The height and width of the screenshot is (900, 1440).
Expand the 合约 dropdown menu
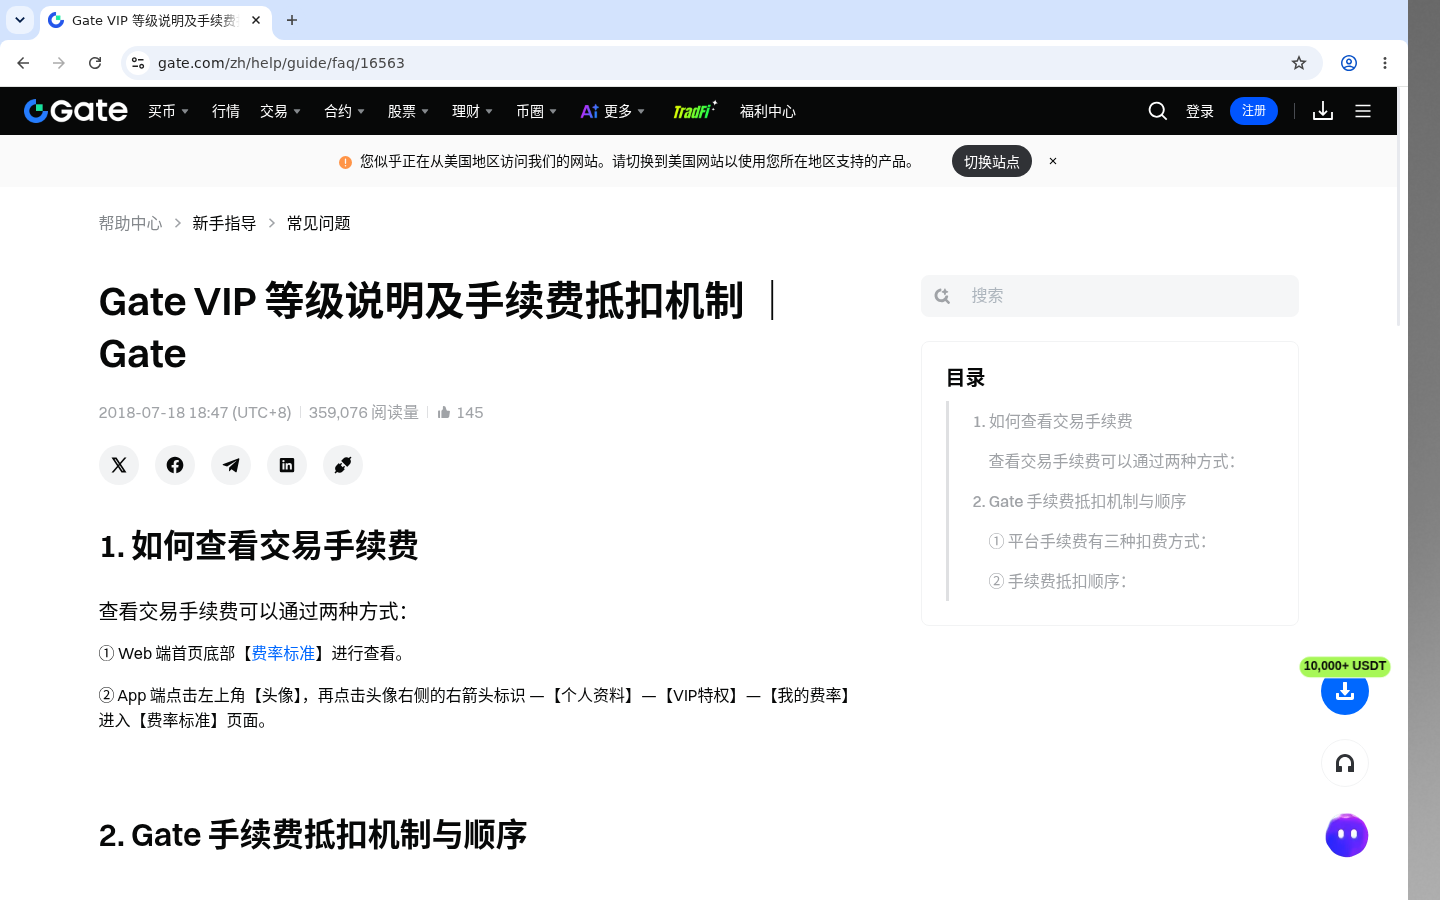[x=345, y=111]
